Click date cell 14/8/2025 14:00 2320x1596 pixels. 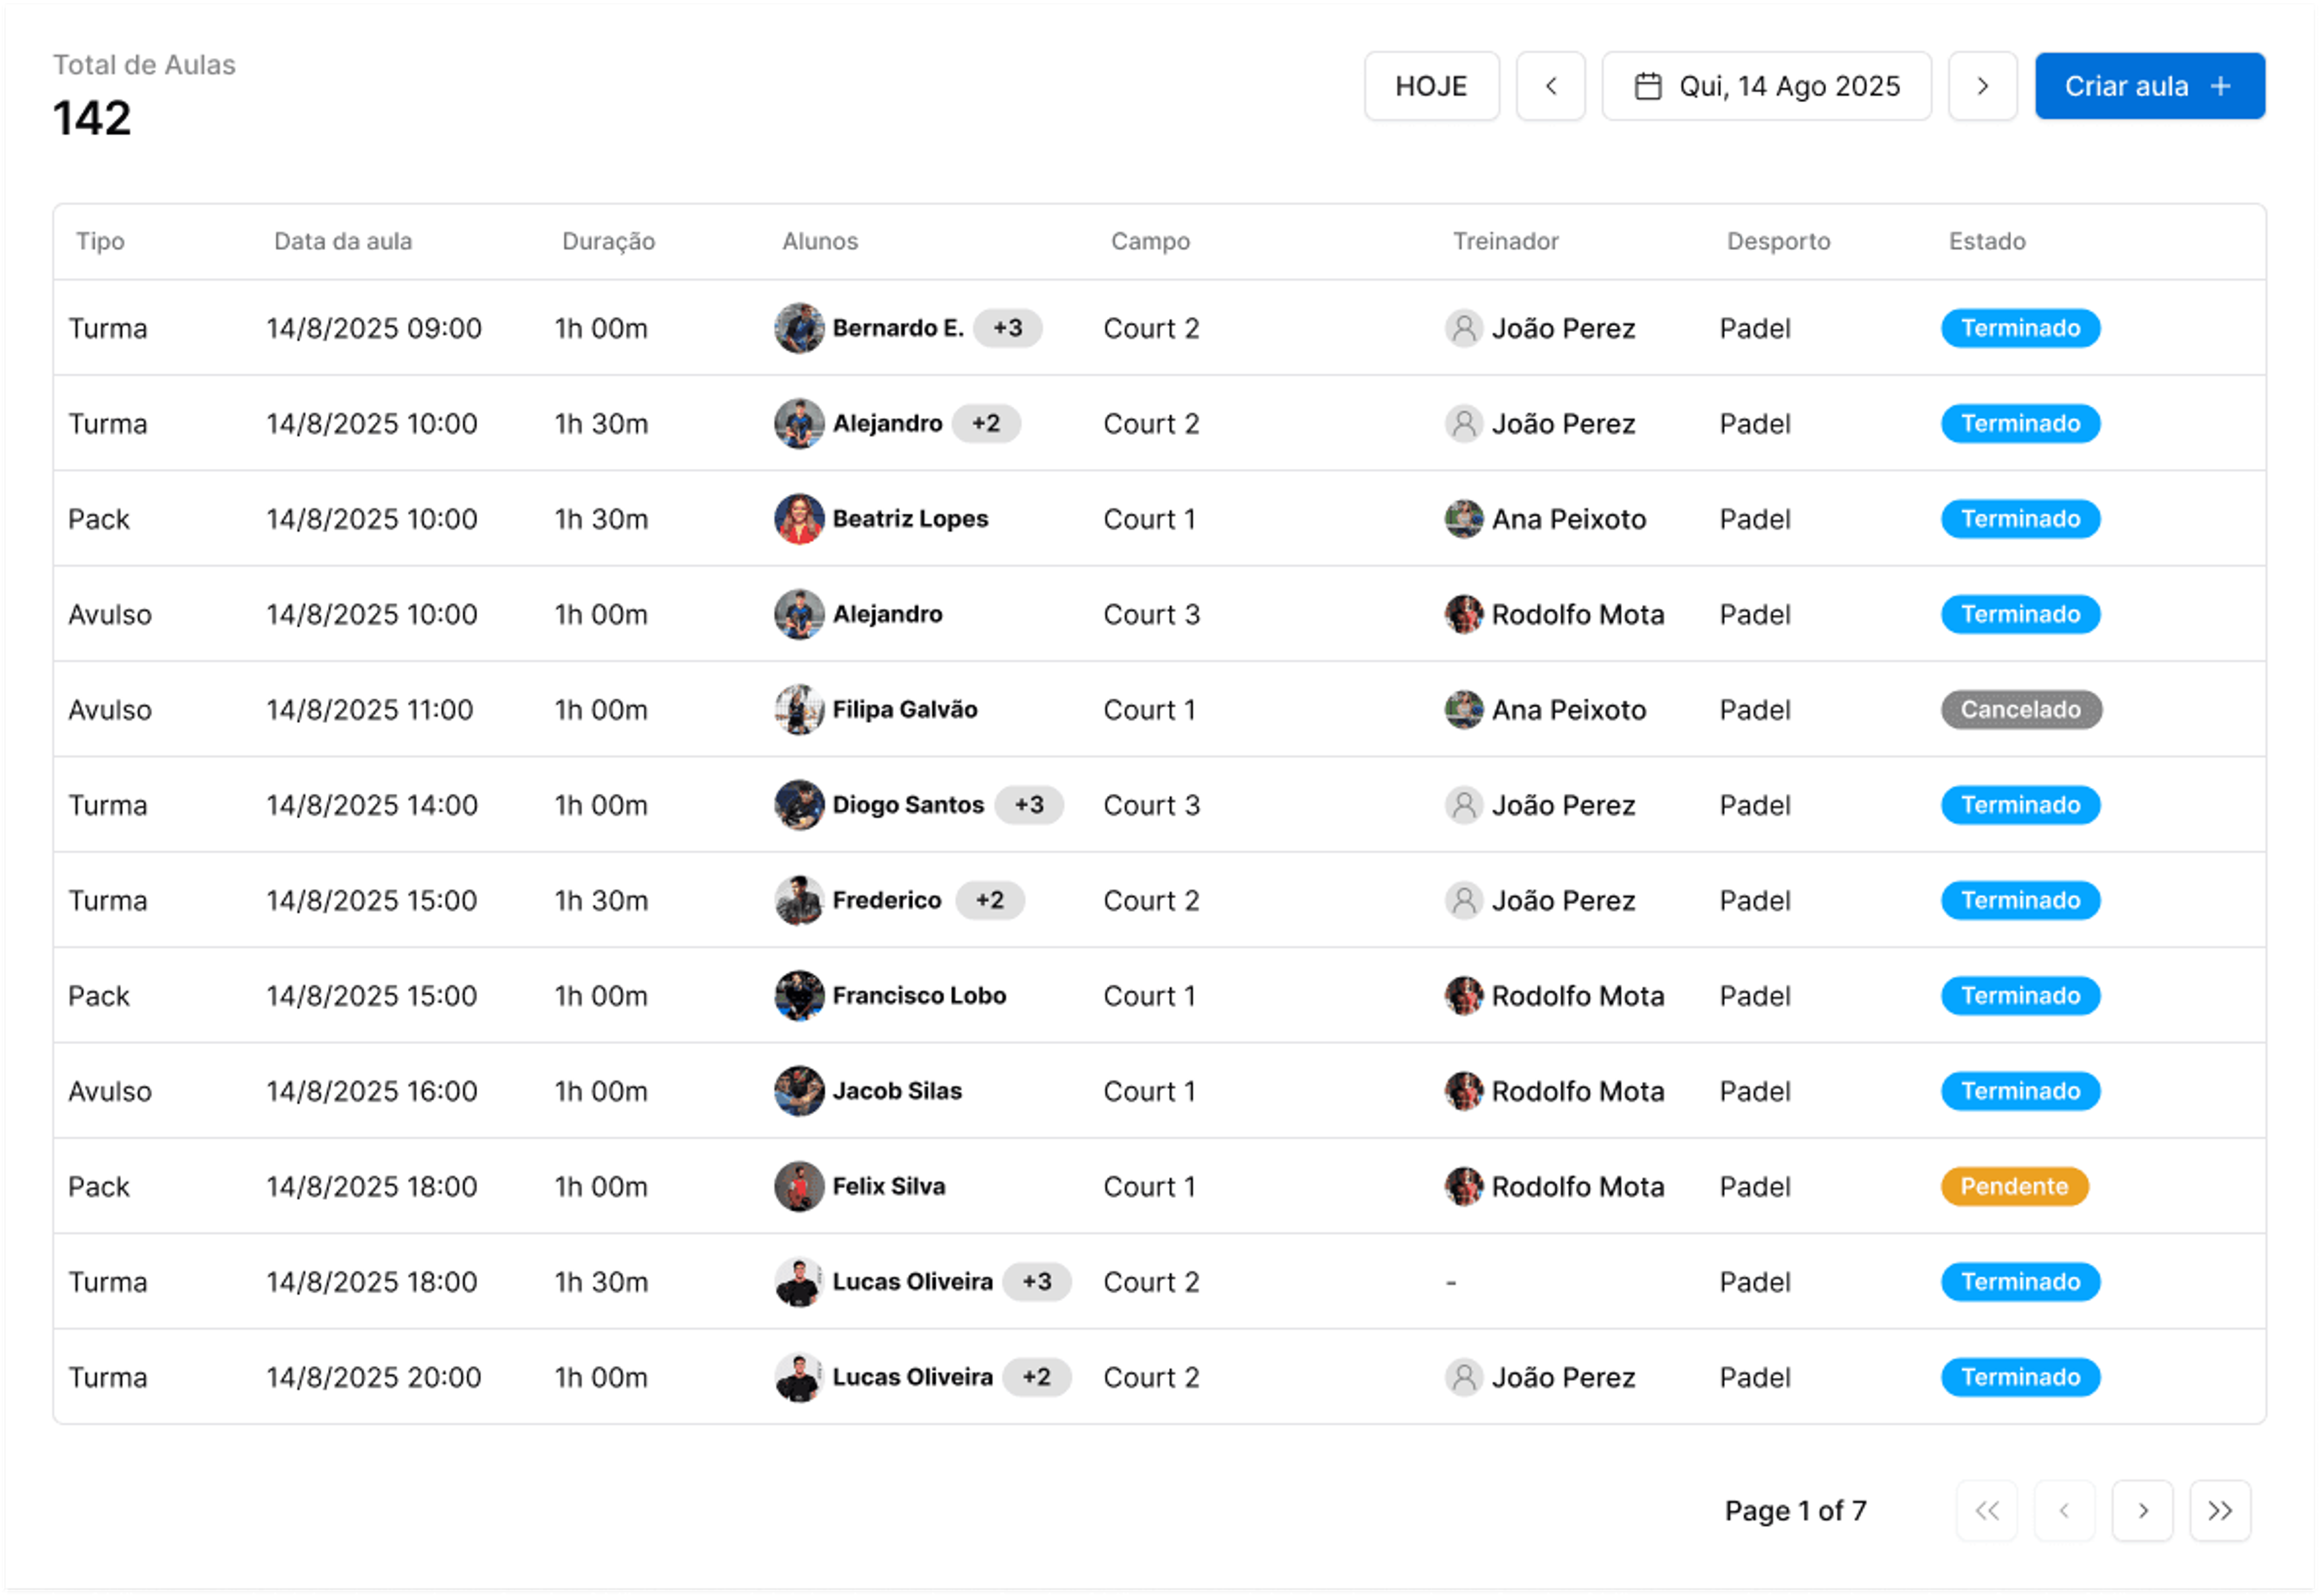point(372,805)
